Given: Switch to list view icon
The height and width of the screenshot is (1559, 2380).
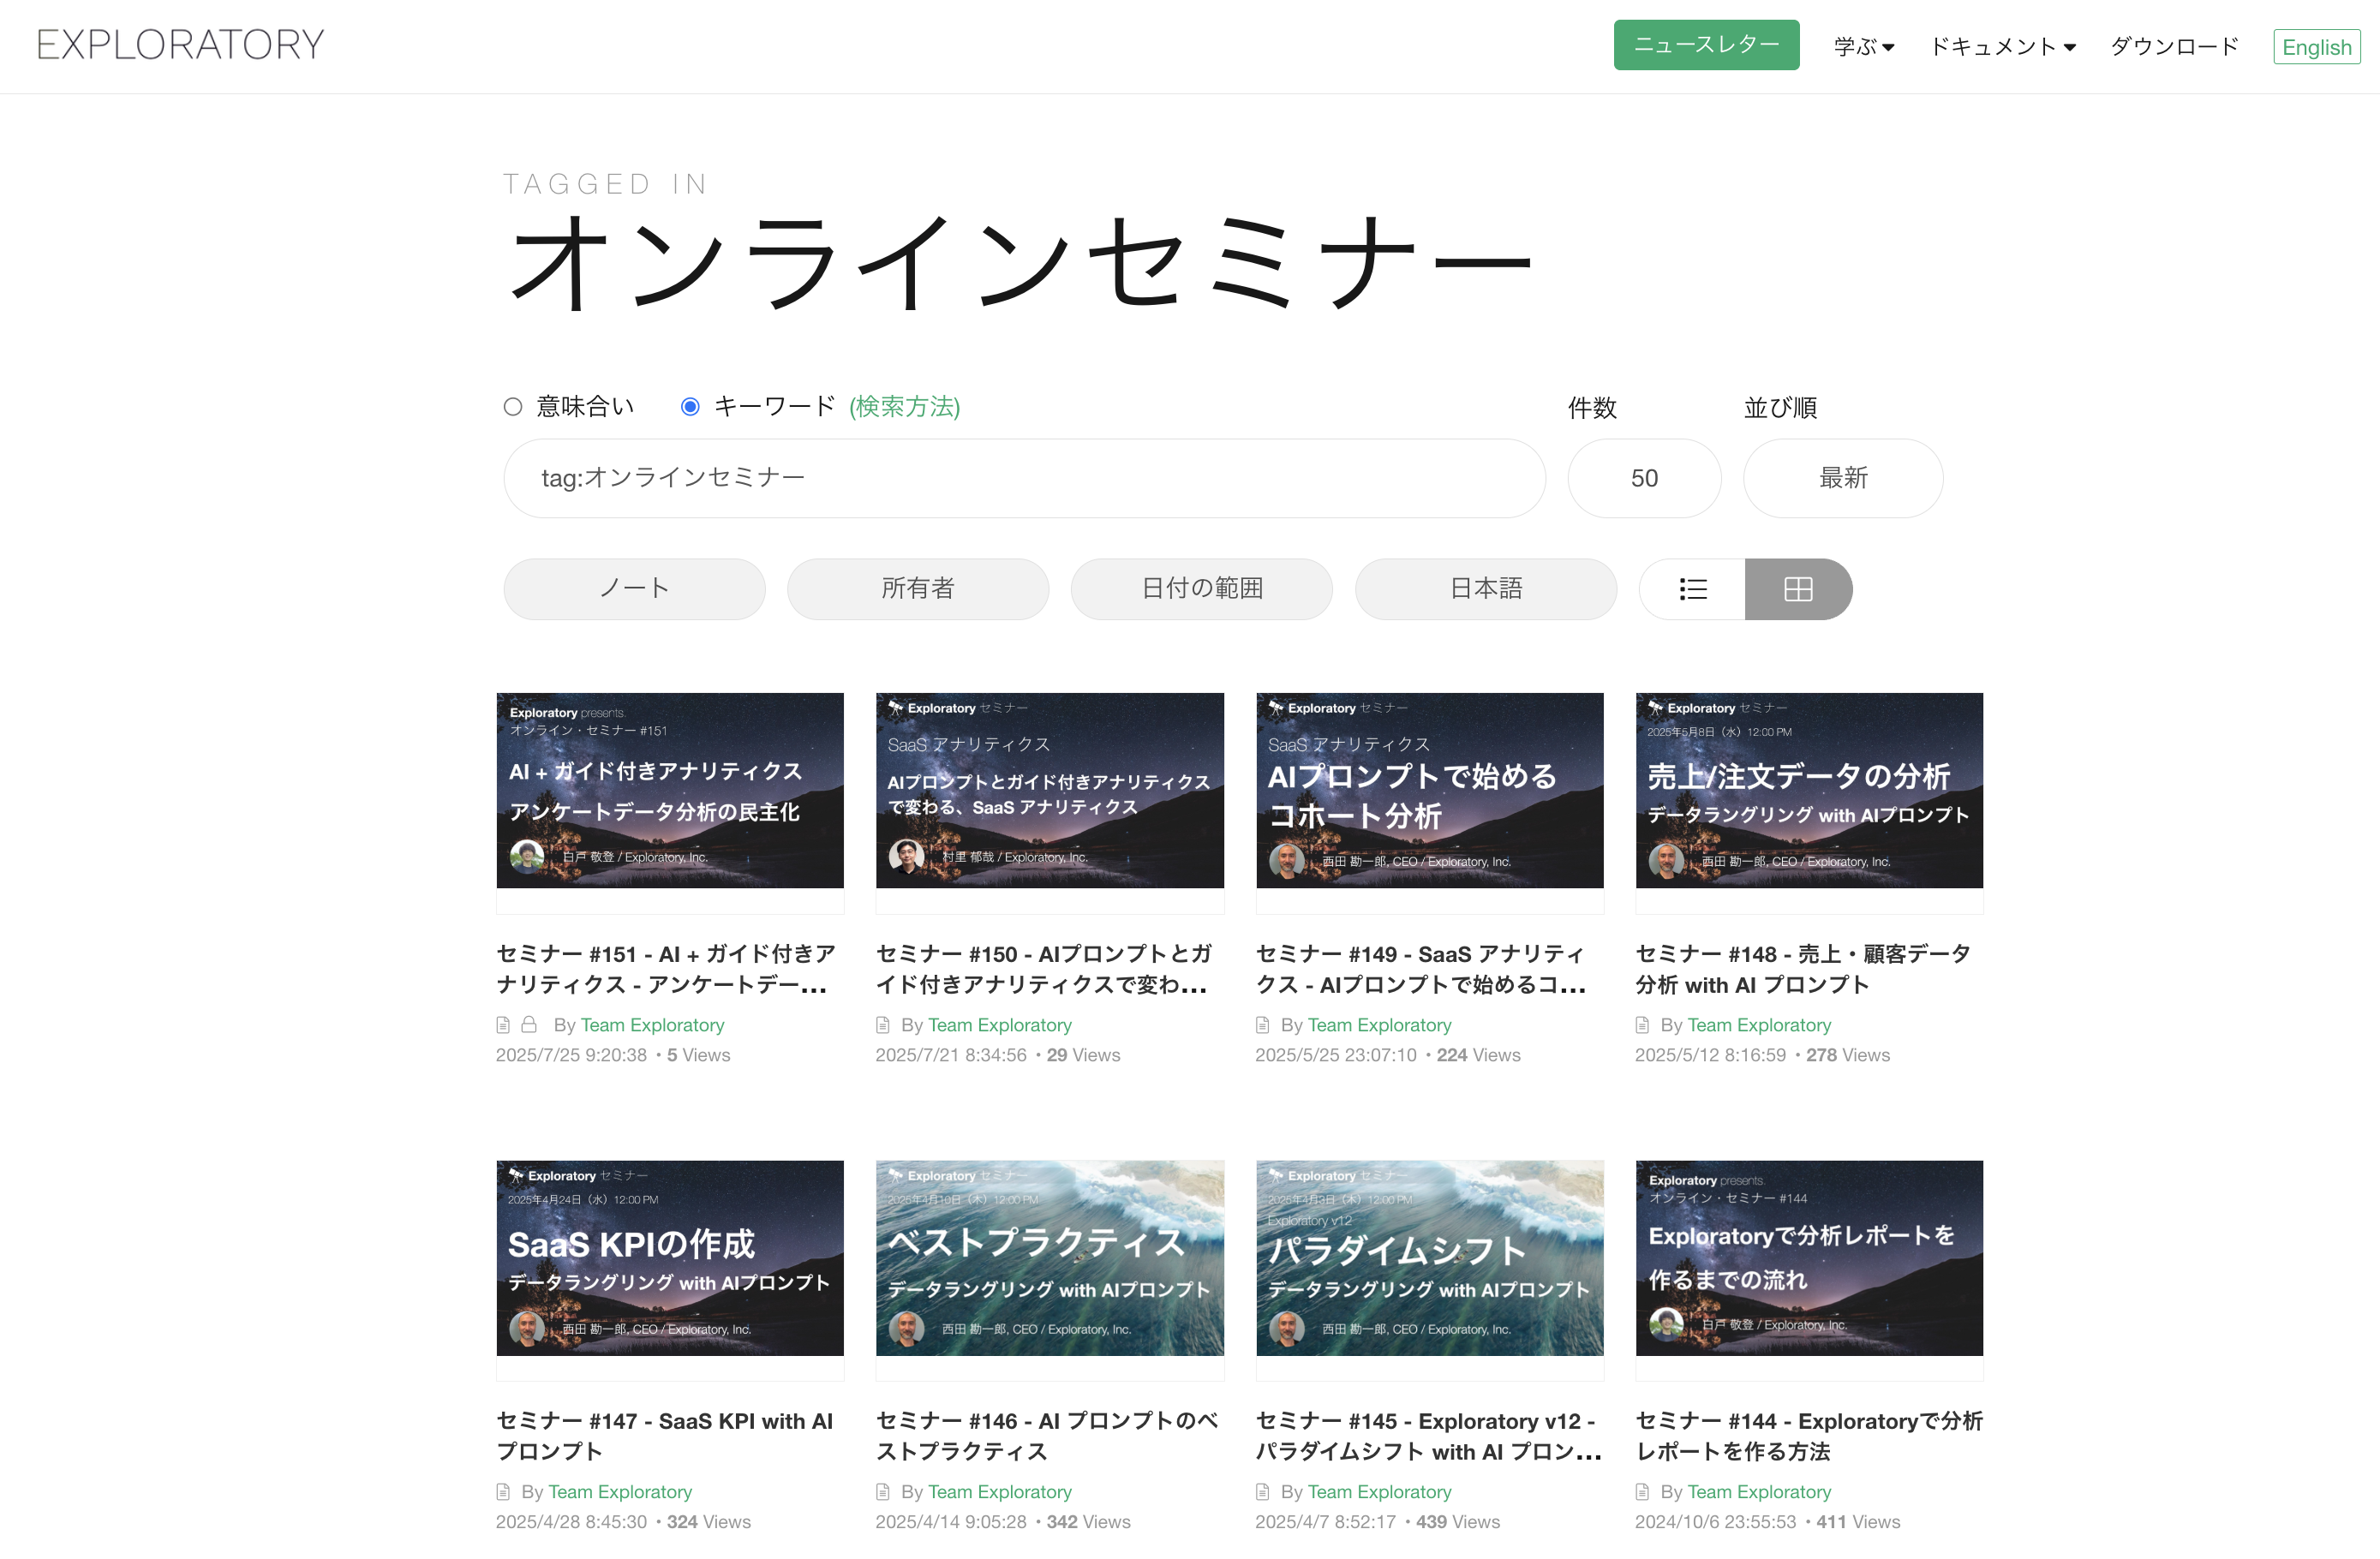Looking at the screenshot, I should [1692, 589].
